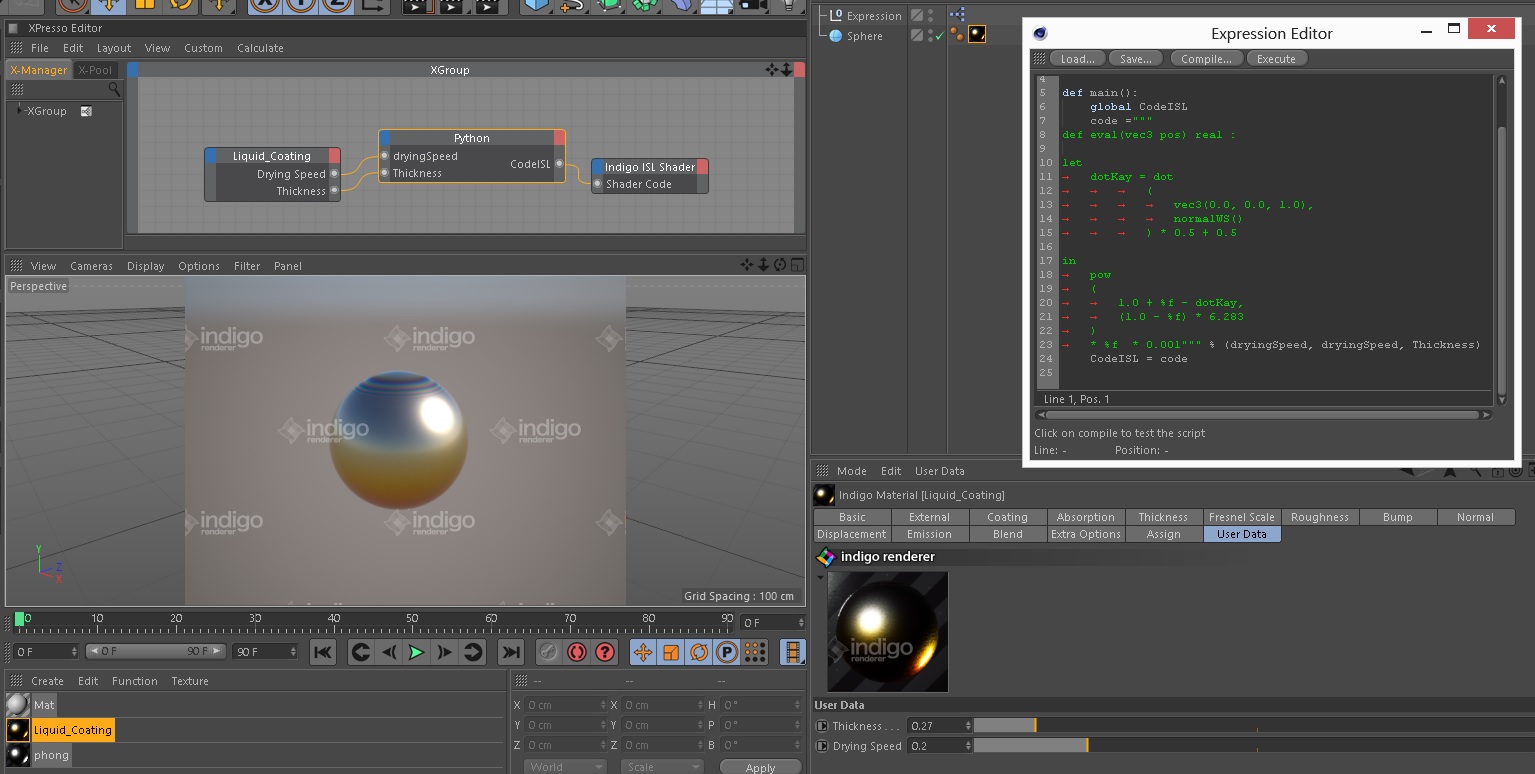Click the viewport move camera icon
This screenshot has height=774, width=1535.
coord(747,265)
